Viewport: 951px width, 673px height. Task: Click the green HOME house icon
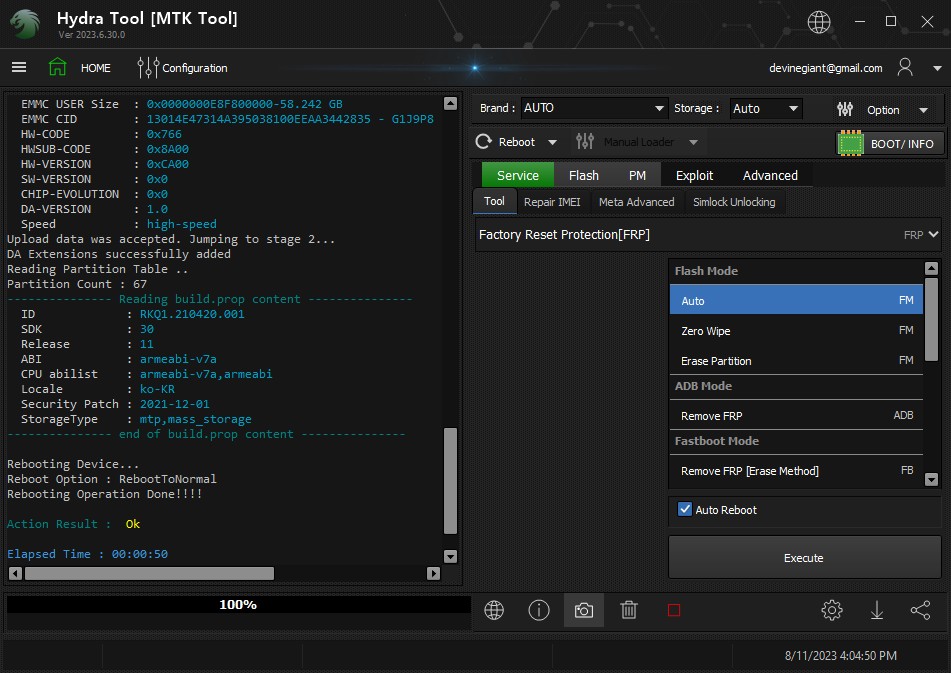58,67
